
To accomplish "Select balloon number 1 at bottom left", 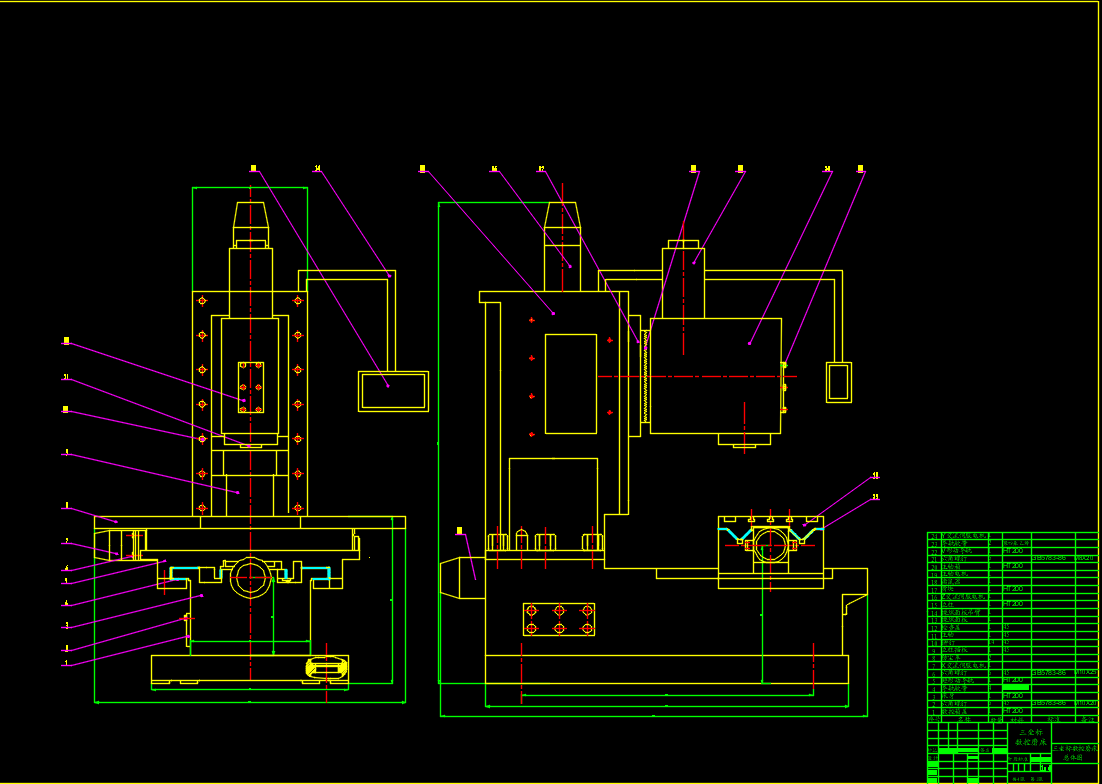I will [66, 662].
